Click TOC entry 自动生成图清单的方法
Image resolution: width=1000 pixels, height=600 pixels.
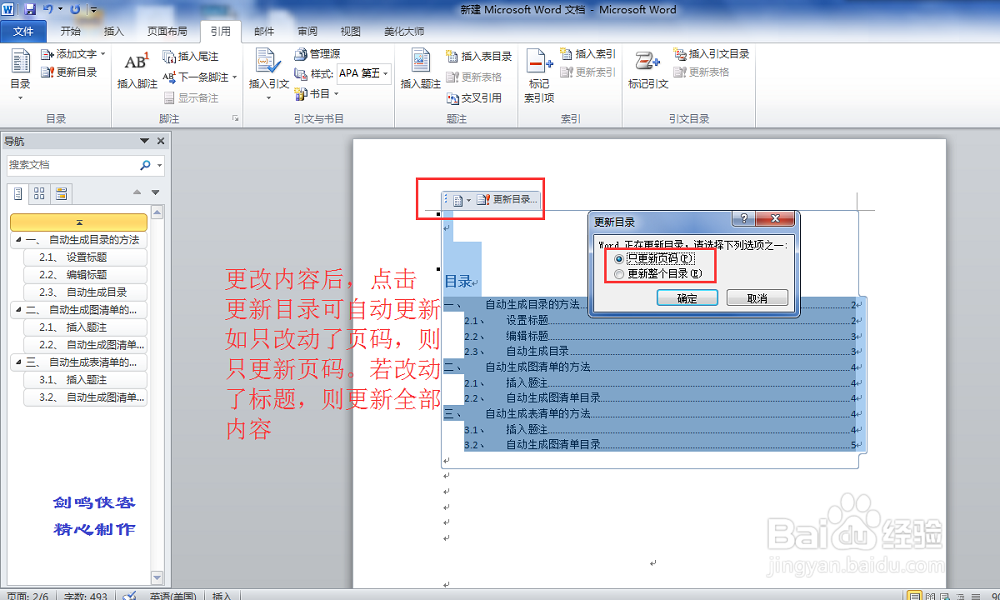(x=538, y=367)
